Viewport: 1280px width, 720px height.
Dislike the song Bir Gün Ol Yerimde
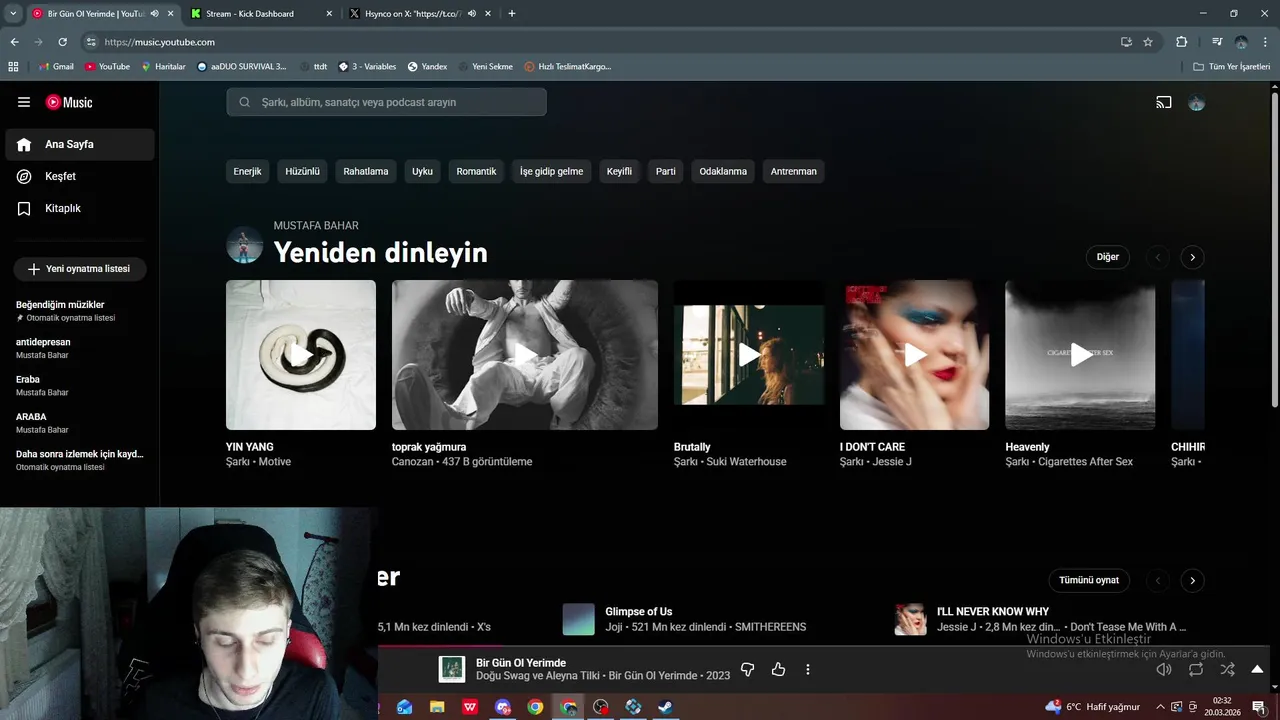[747, 670]
